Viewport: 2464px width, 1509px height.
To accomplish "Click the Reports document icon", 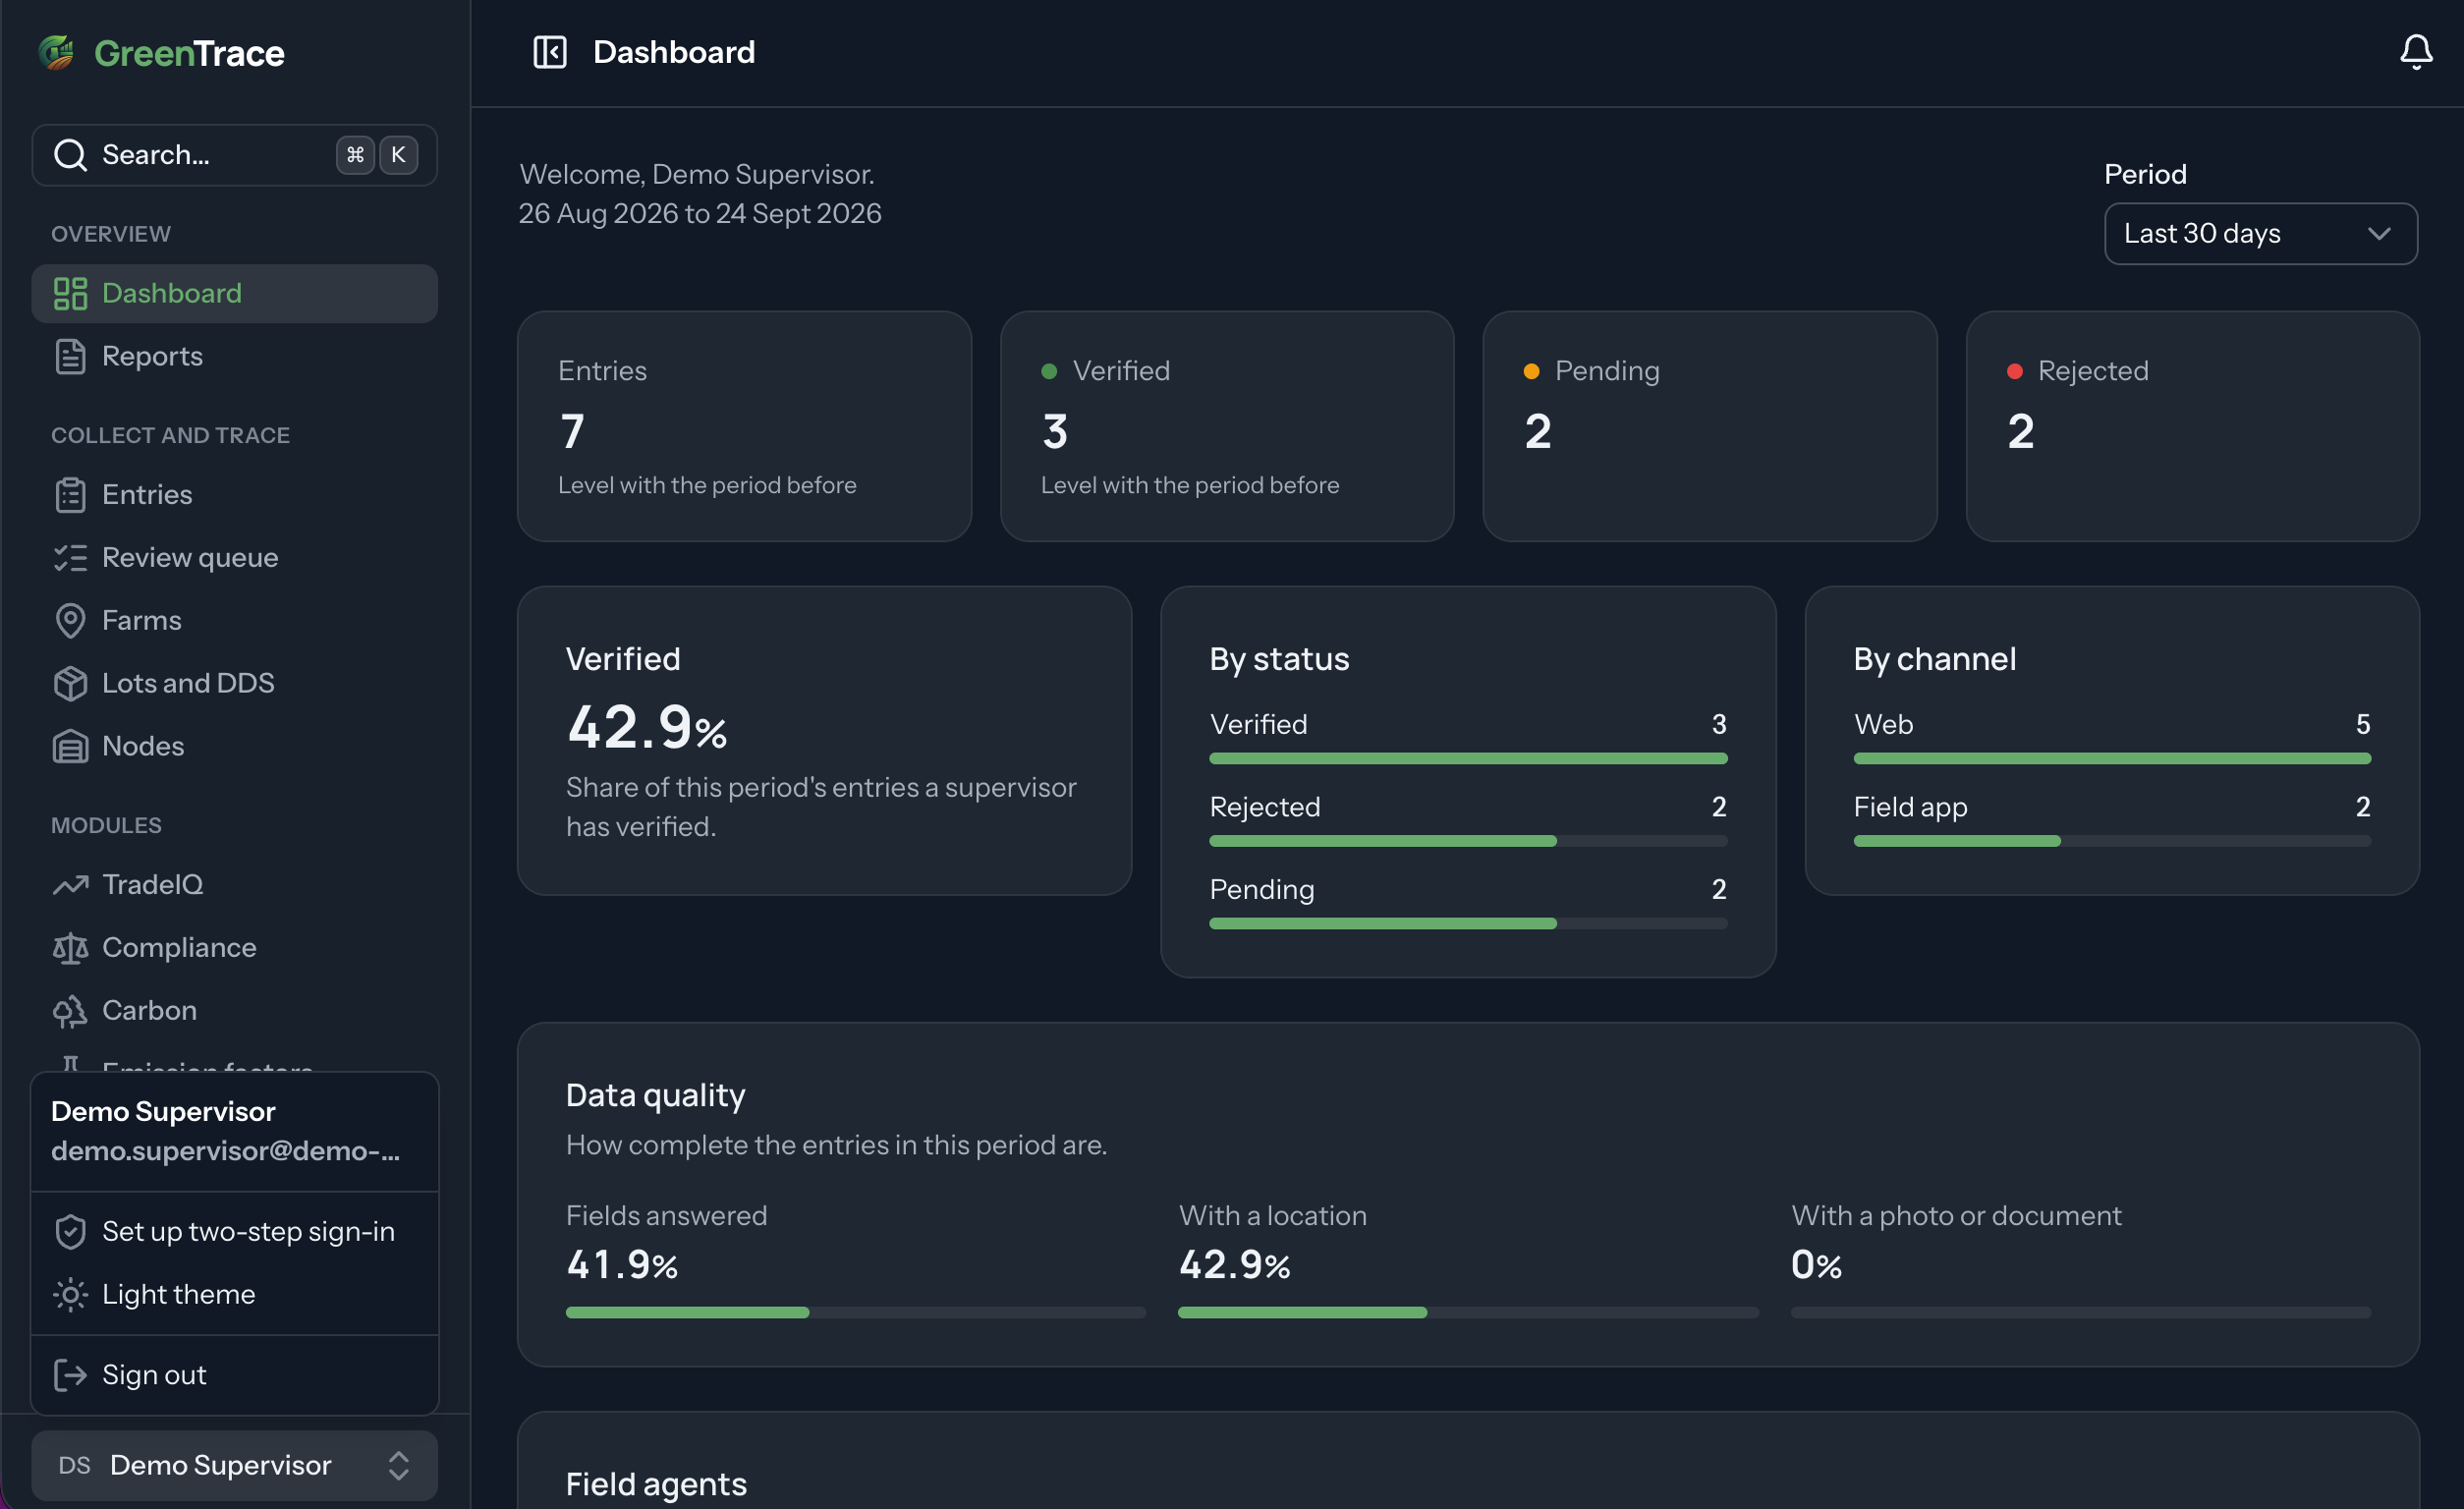I will (70, 357).
